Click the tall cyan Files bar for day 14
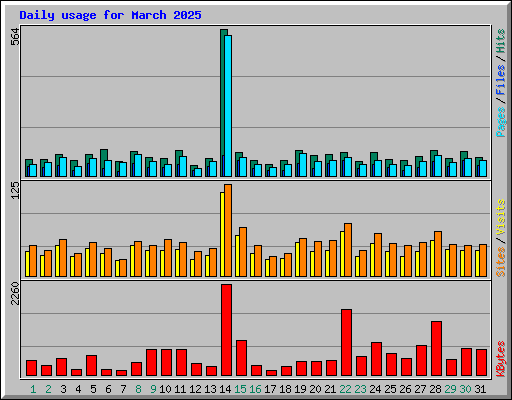512x400 pixels. coord(228,106)
